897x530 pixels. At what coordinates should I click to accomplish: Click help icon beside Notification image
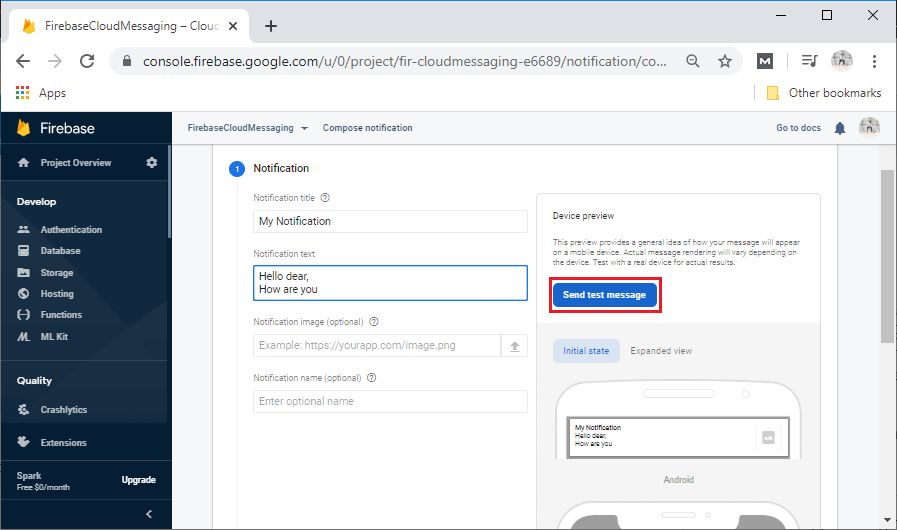click(x=374, y=322)
